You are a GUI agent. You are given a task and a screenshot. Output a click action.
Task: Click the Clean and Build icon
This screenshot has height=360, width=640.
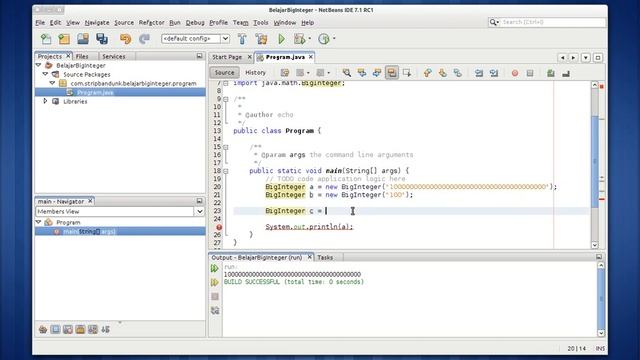tap(261, 39)
